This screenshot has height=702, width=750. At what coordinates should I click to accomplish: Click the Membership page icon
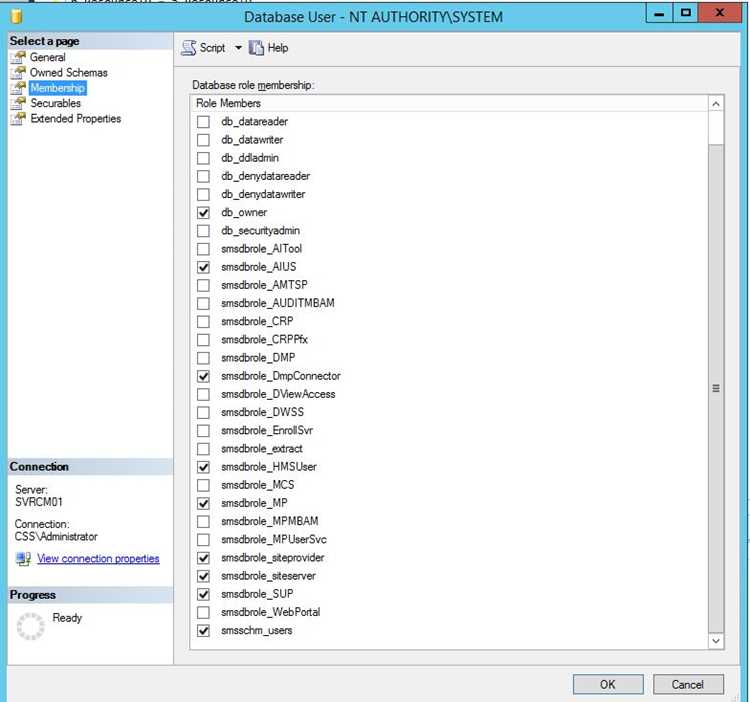click(x=18, y=88)
